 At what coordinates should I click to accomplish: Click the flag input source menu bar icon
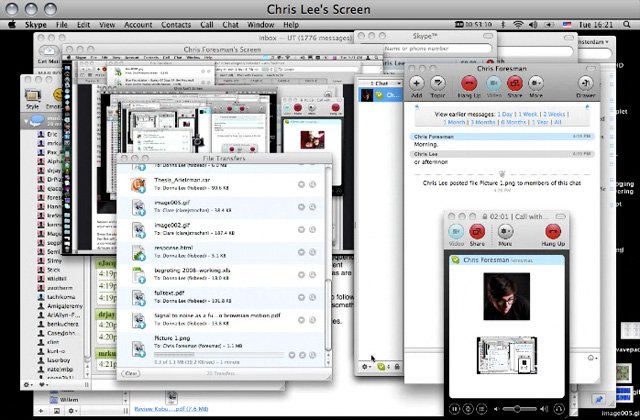567,24
